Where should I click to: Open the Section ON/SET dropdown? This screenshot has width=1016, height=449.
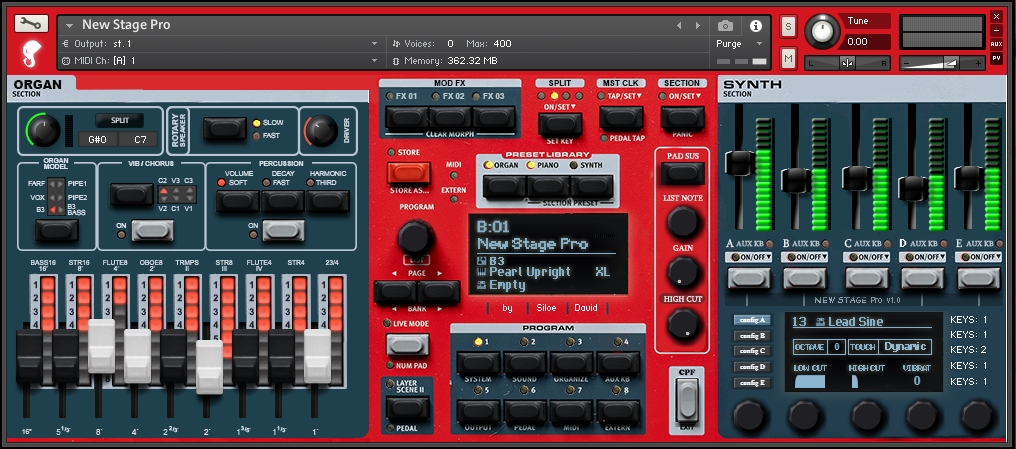(686, 96)
